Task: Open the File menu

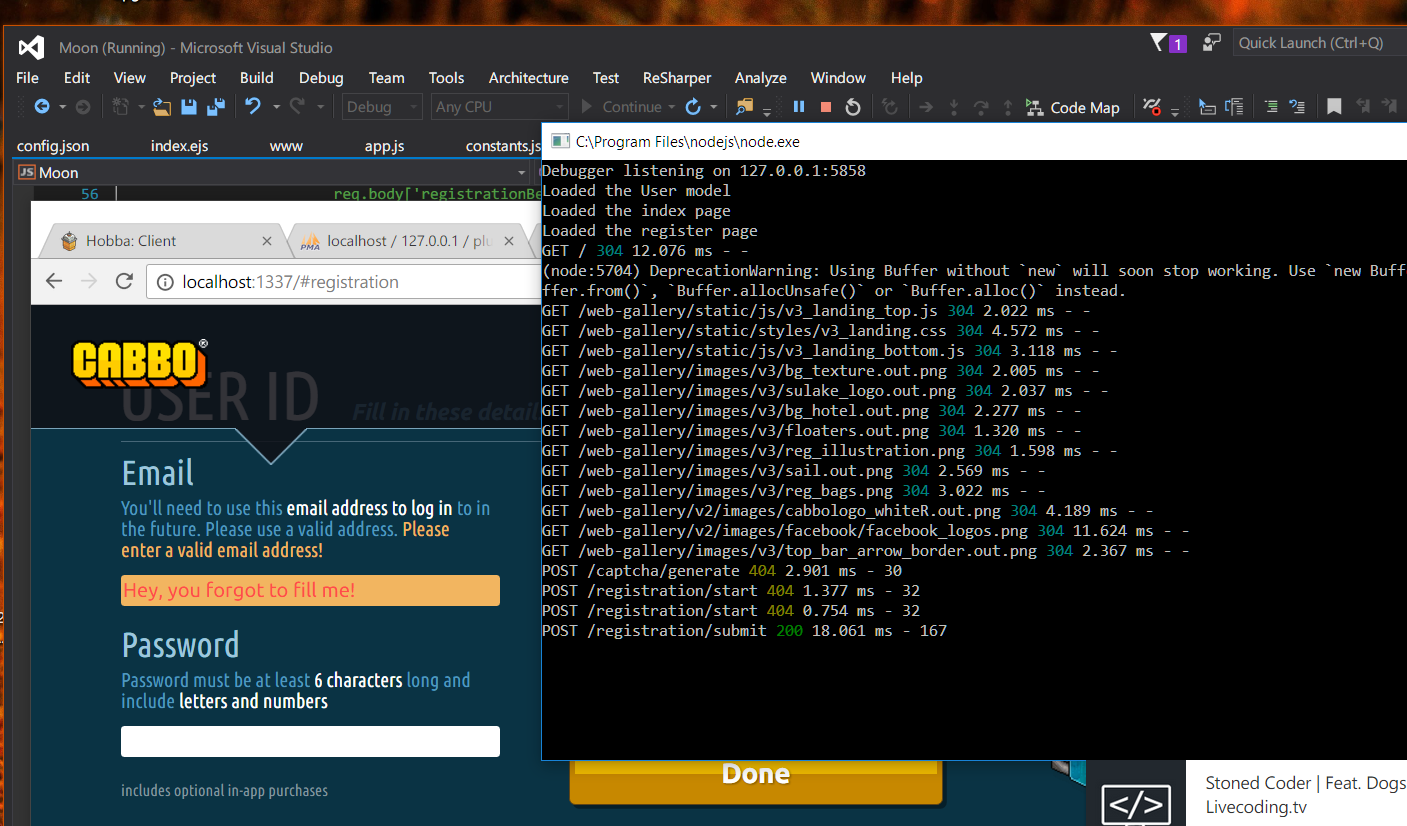Action: 28,78
